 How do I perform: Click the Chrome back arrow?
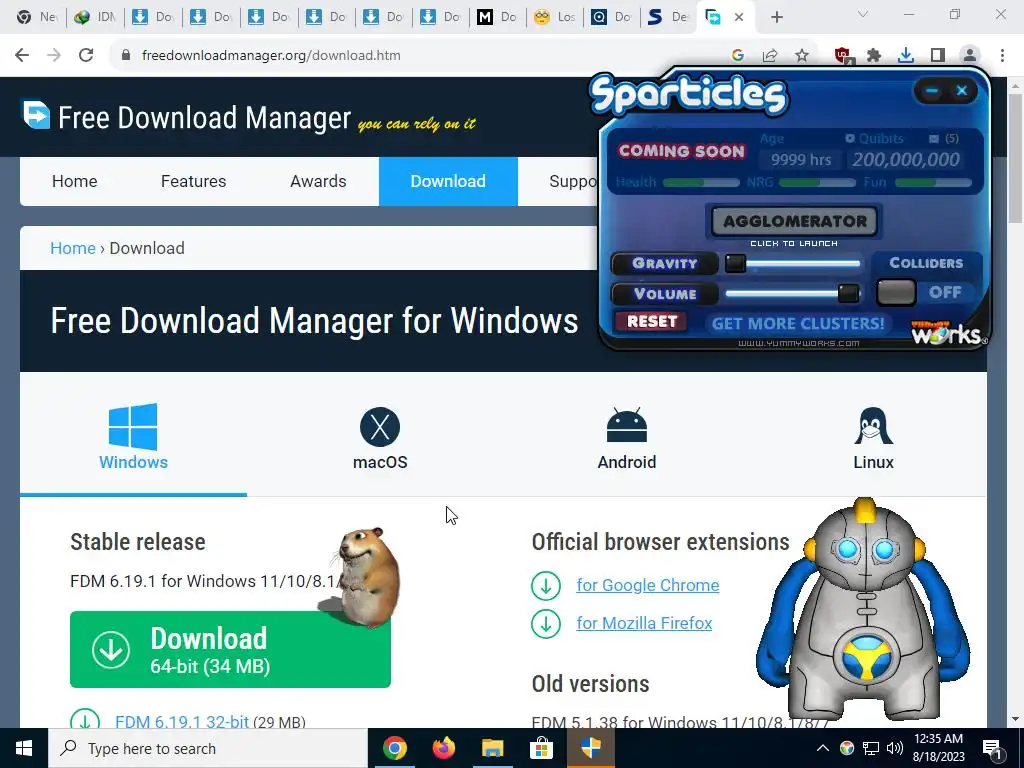[x=22, y=56]
